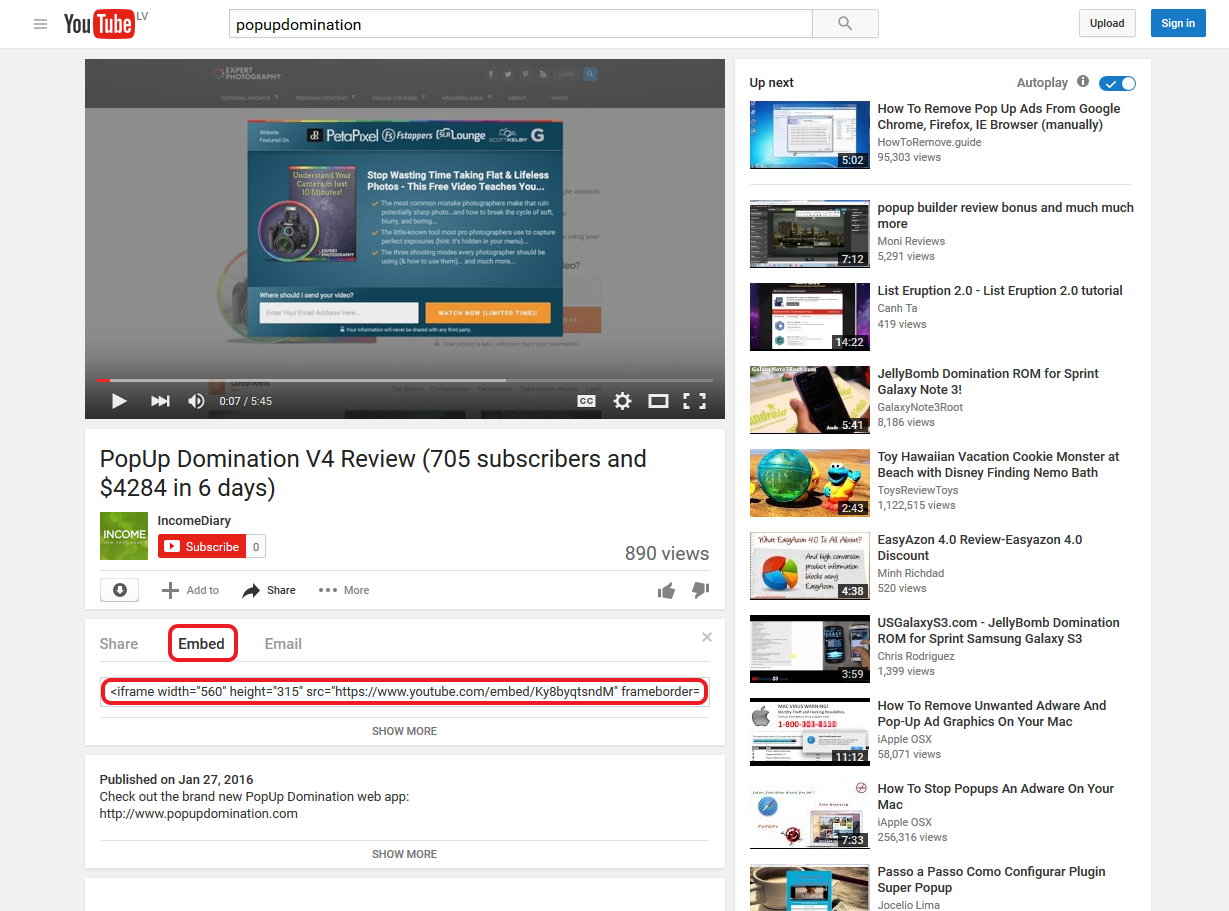Click the Sign in button
This screenshot has width=1229, height=911.
tap(1178, 23)
